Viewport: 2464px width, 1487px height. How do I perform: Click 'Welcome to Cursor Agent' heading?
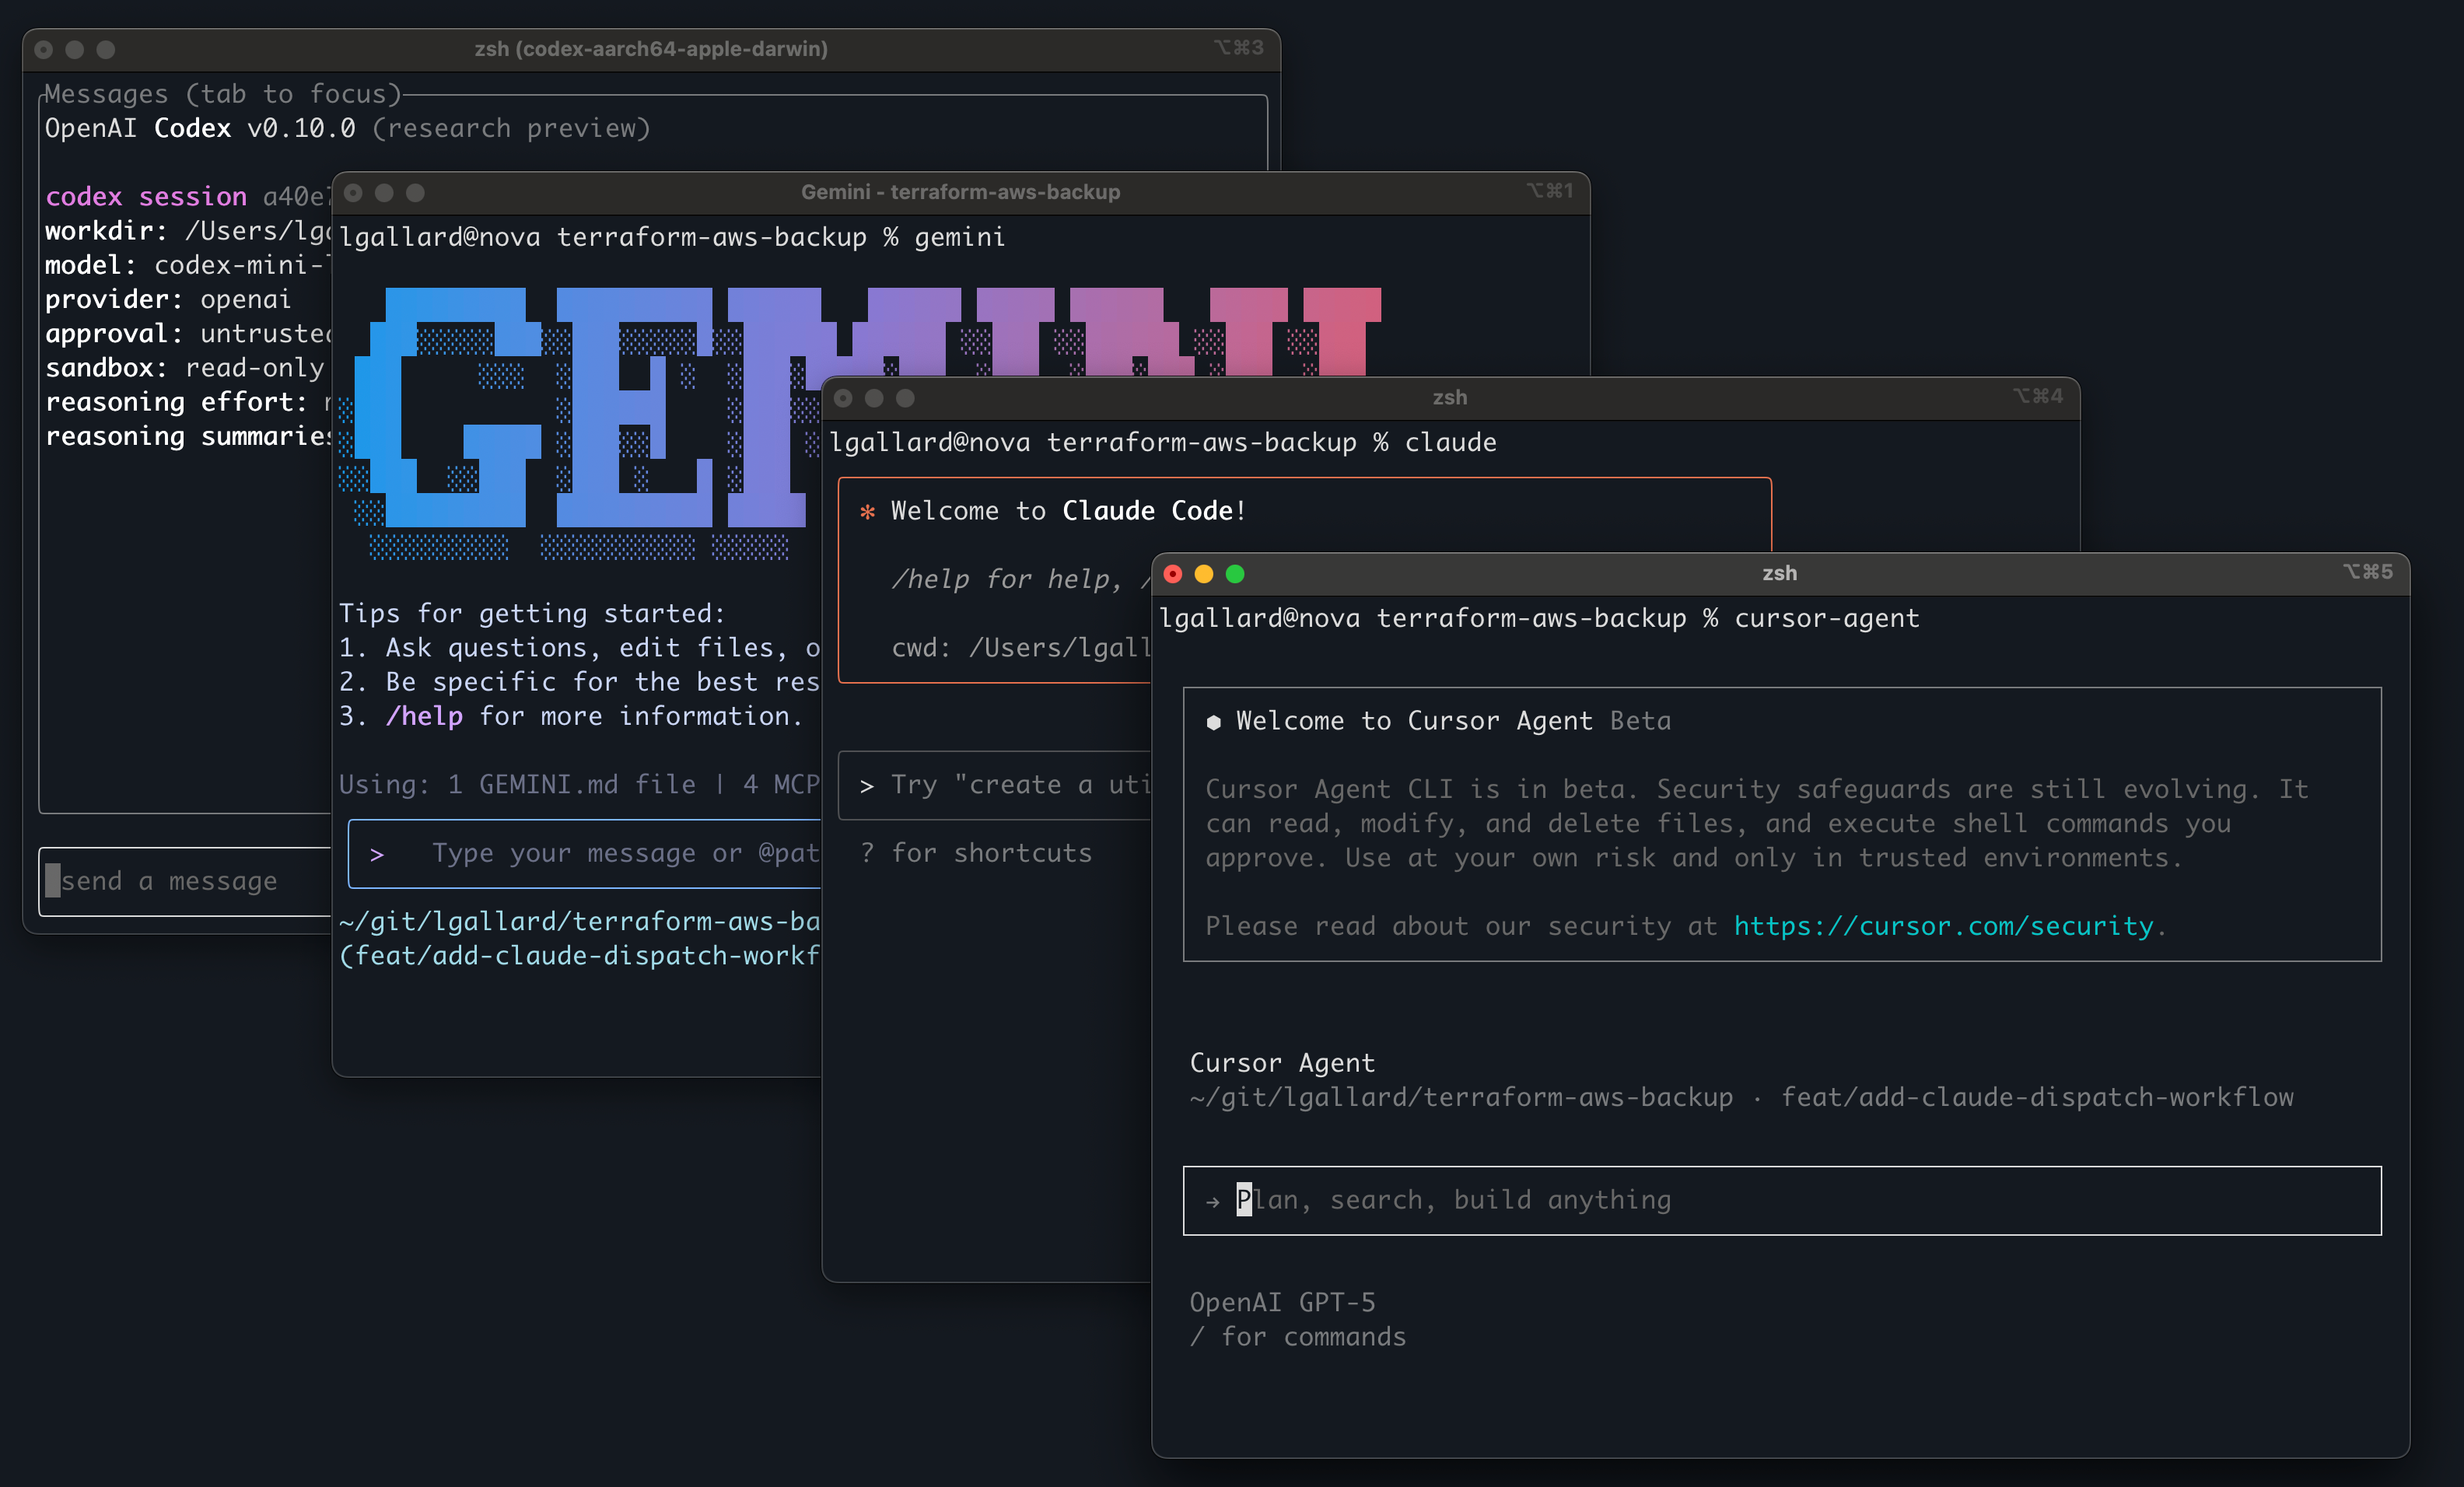[x=1414, y=721]
